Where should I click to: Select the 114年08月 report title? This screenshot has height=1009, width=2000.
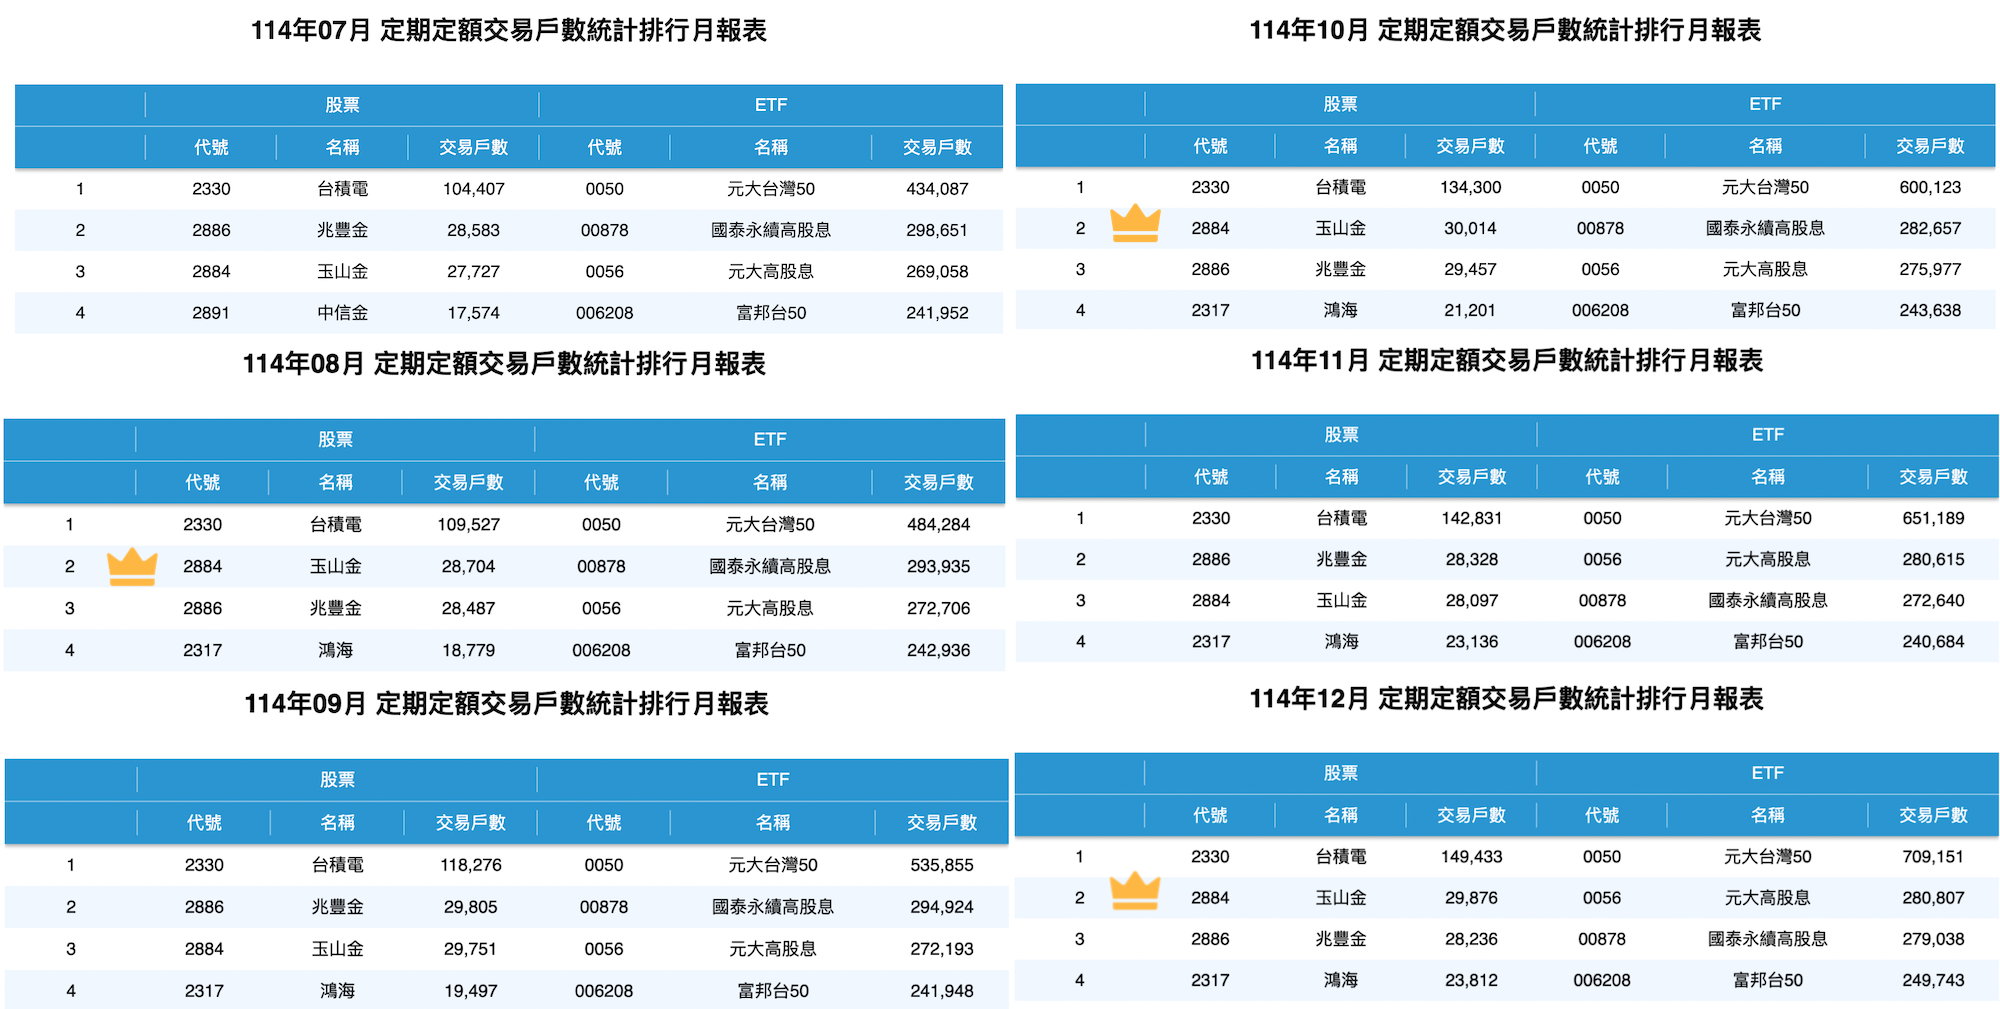(504, 363)
